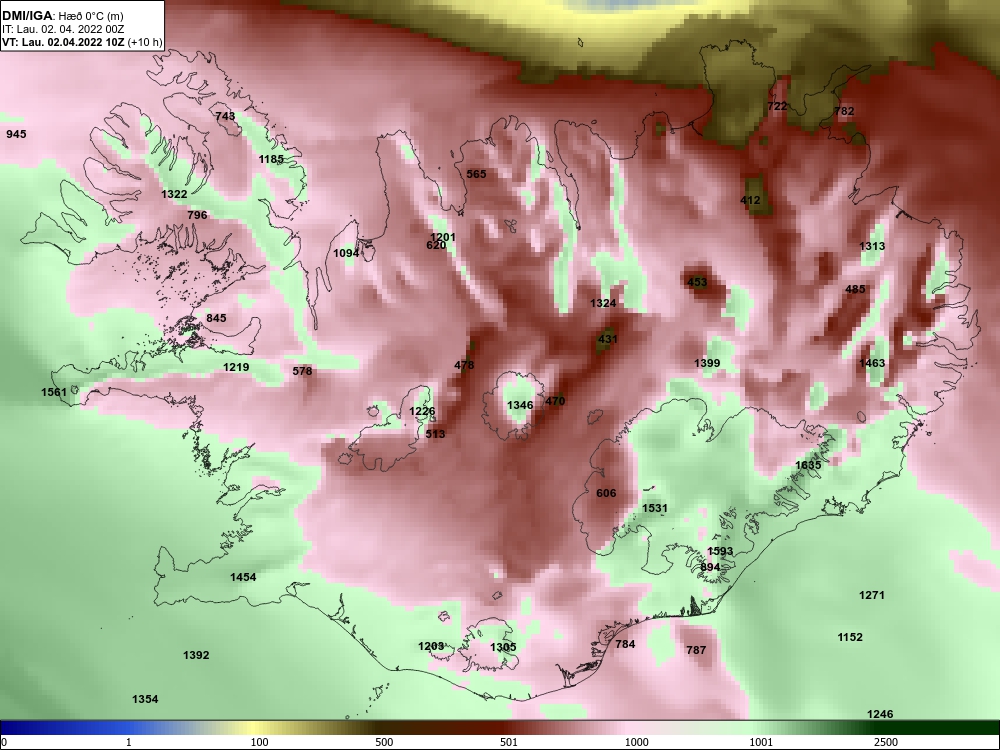Select the valid time line 'VT: Lau. 02.04.2022 10Z'

(x=64, y=43)
